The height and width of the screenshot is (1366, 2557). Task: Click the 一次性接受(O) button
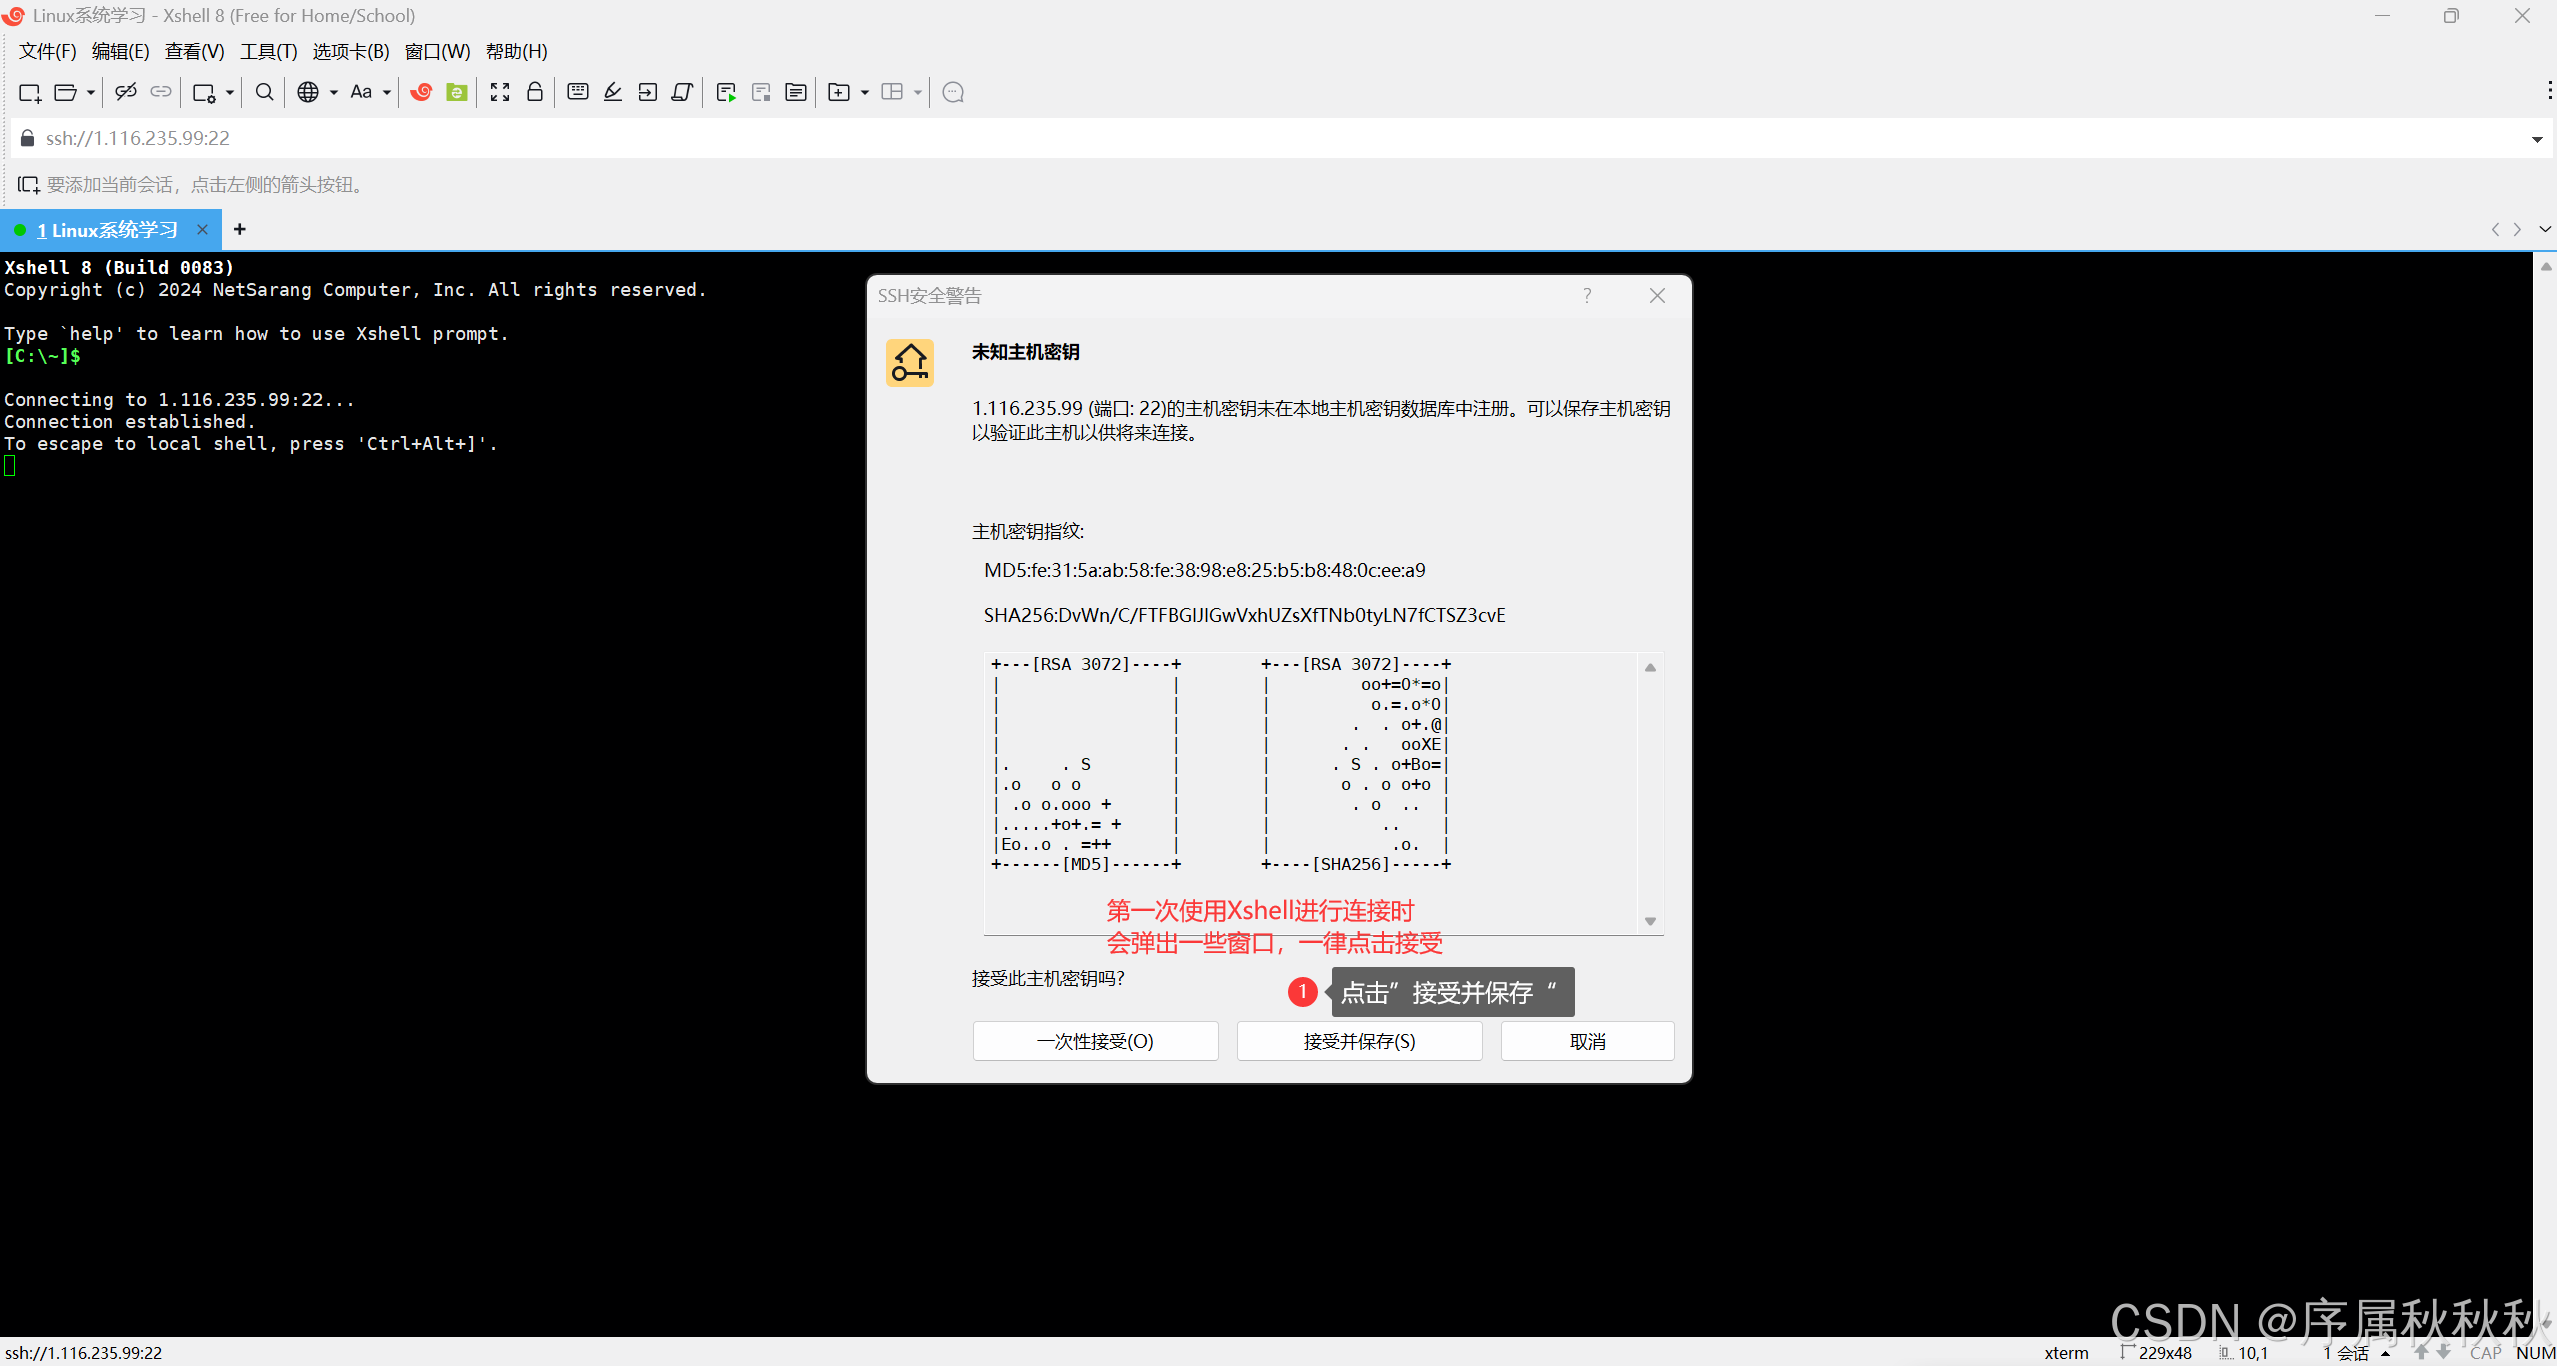point(1095,1041)
